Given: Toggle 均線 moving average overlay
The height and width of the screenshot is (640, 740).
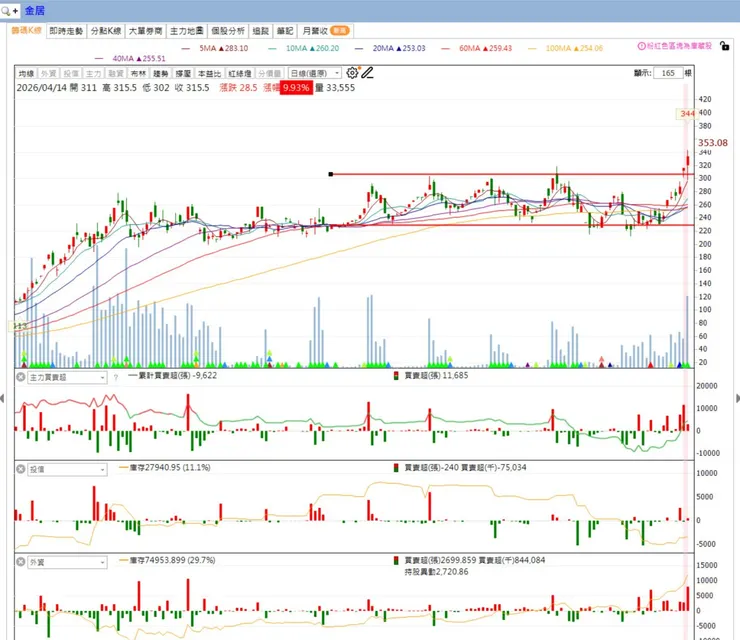Looking at the screenshot, I should [26, 74].
